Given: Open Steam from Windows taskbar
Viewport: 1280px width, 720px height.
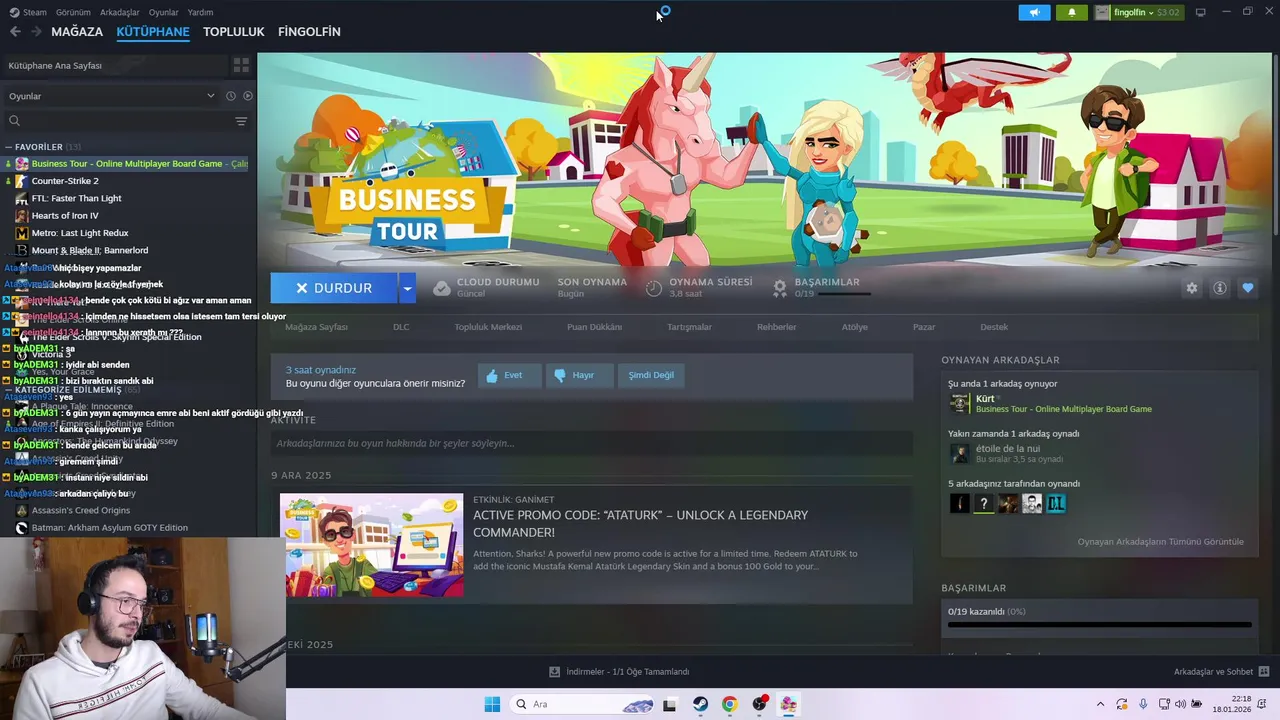Looking at the screenshot, I should pos(700,704).
